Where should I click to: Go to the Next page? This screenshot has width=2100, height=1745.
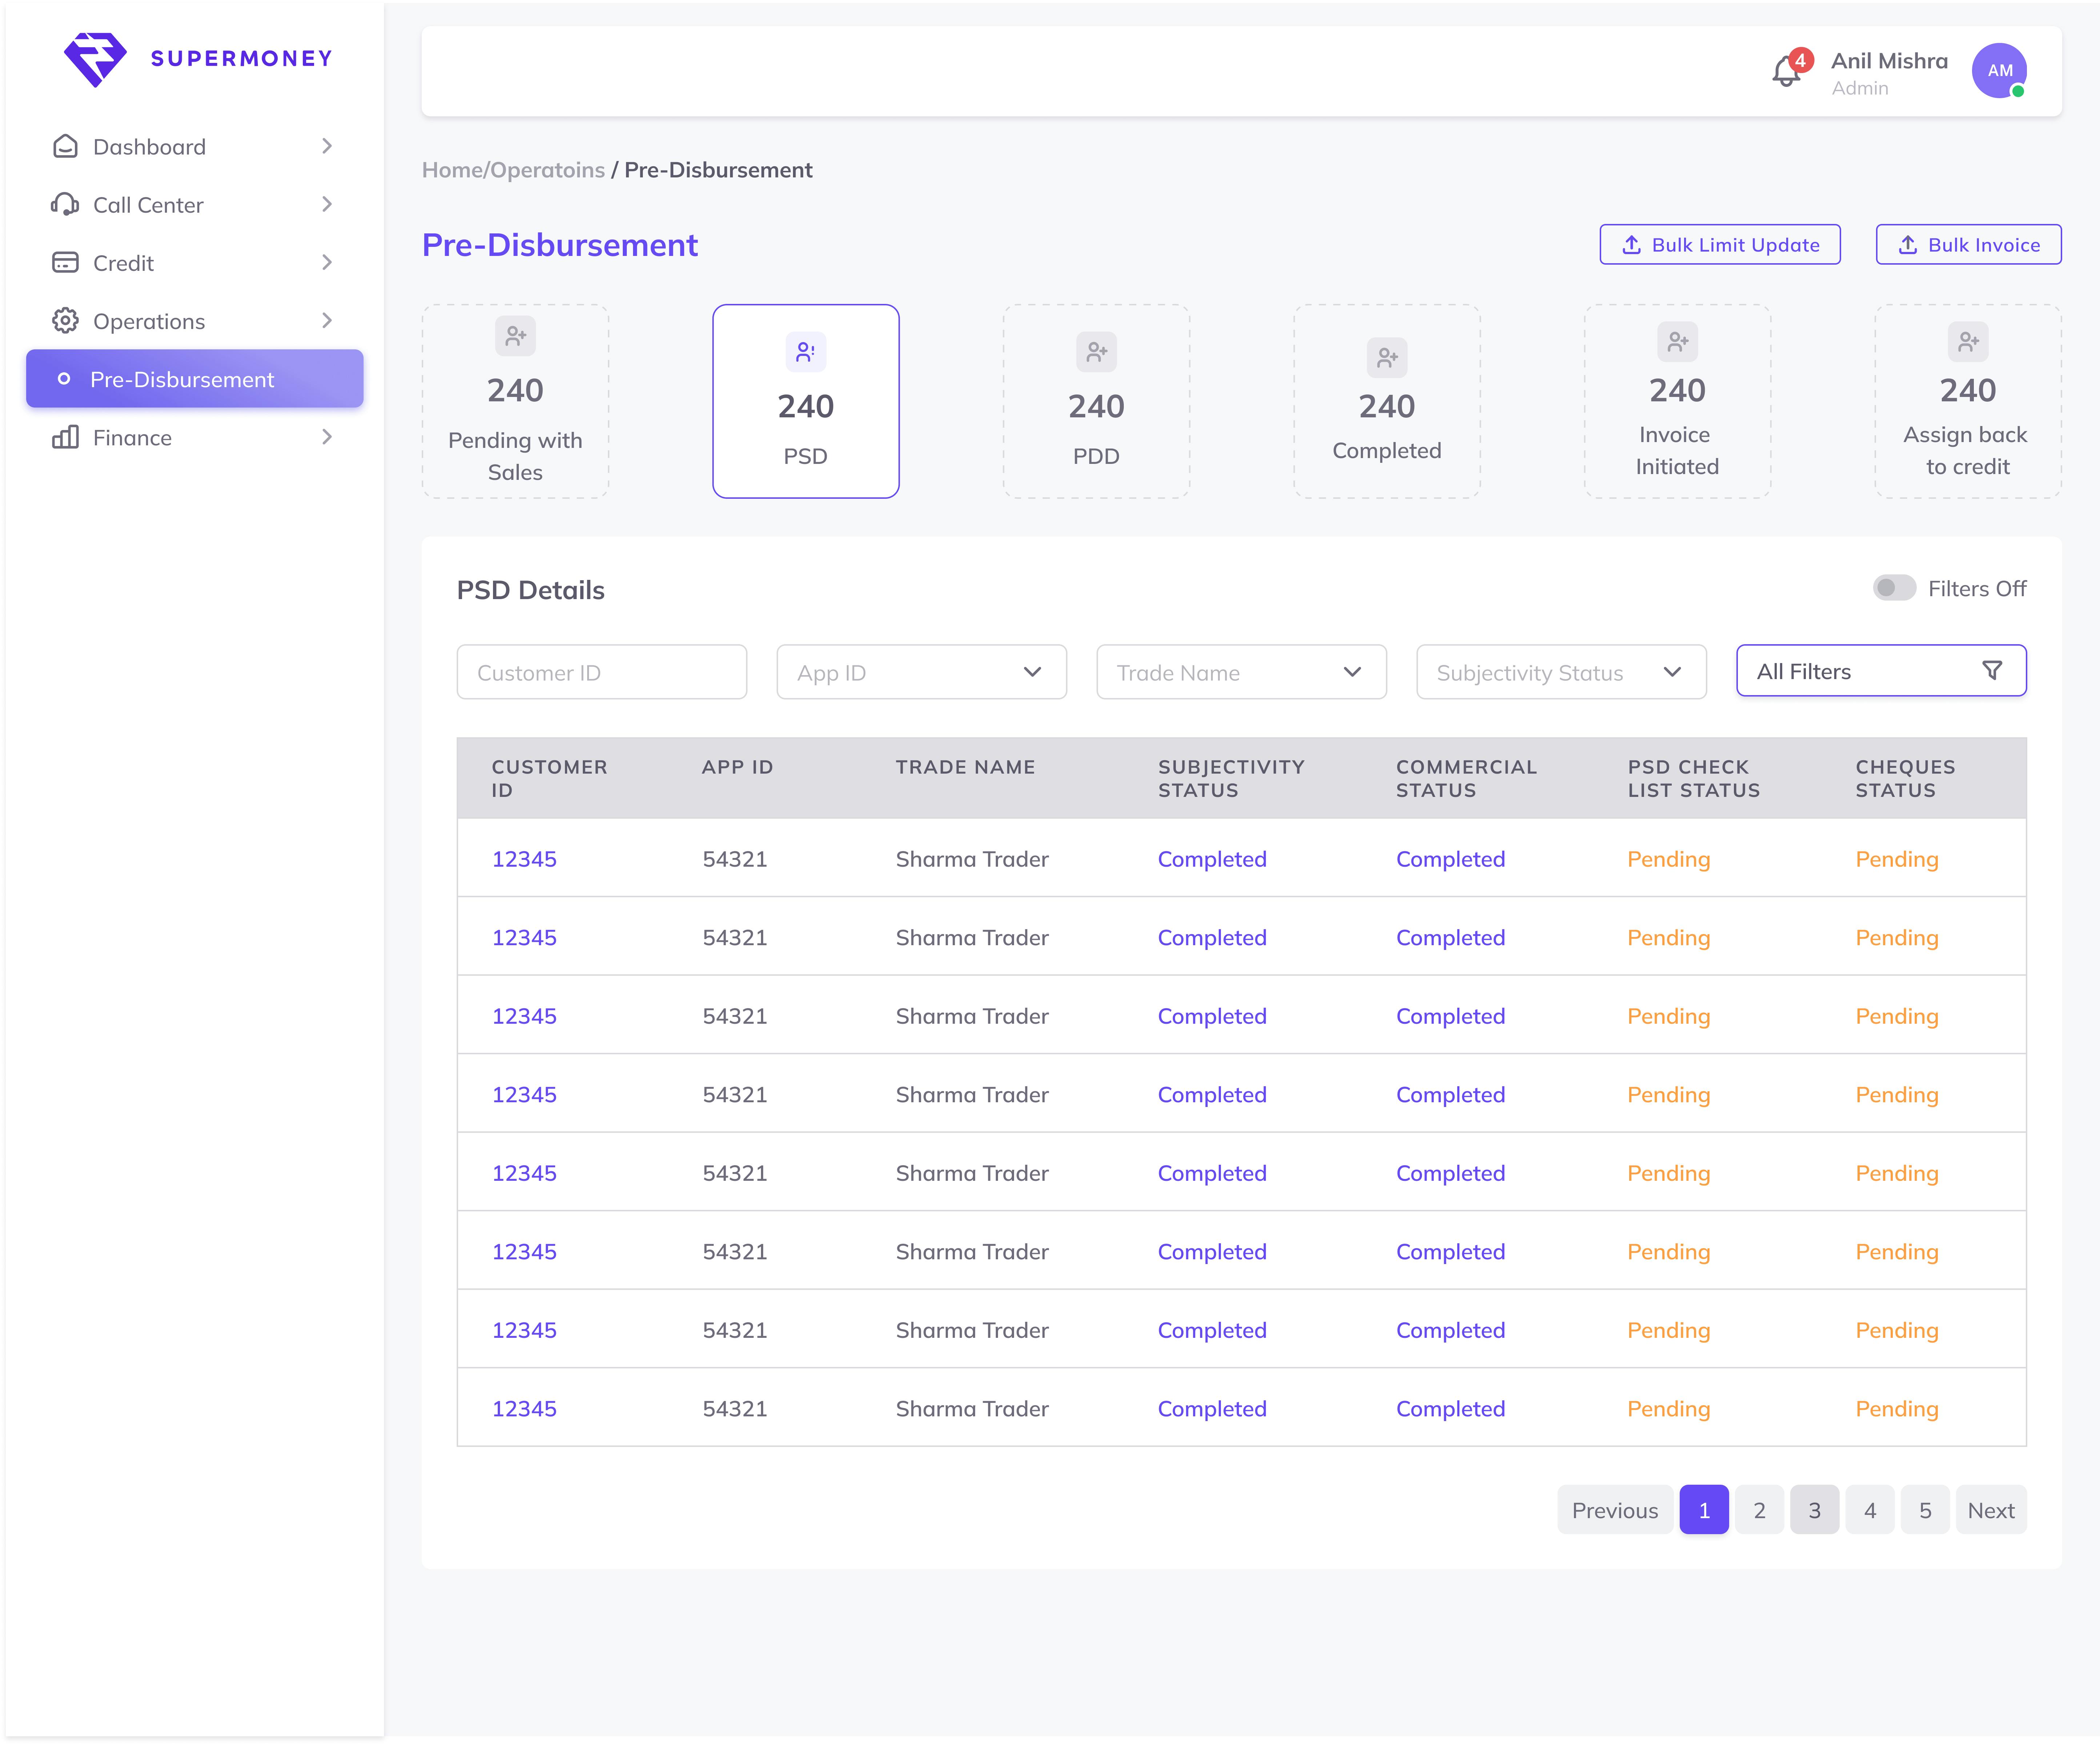[1991, 1510]
